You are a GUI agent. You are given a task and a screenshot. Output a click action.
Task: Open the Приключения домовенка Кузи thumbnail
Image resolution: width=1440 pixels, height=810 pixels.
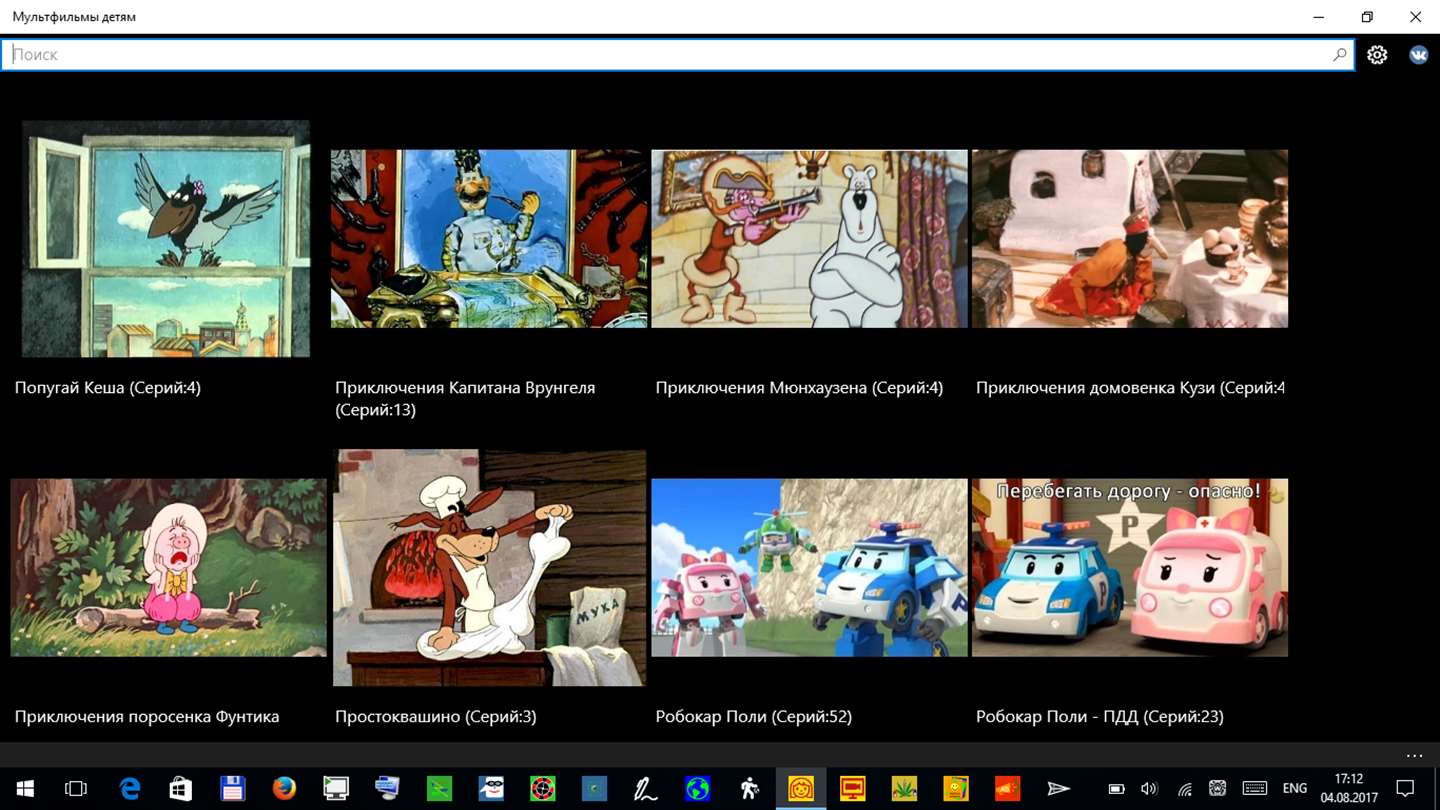(1130, 239)
